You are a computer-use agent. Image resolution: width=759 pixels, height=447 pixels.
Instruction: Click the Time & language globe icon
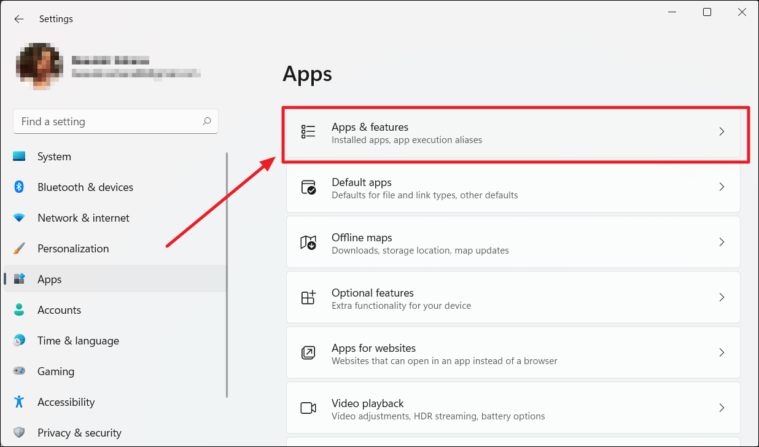coord(19,340)
